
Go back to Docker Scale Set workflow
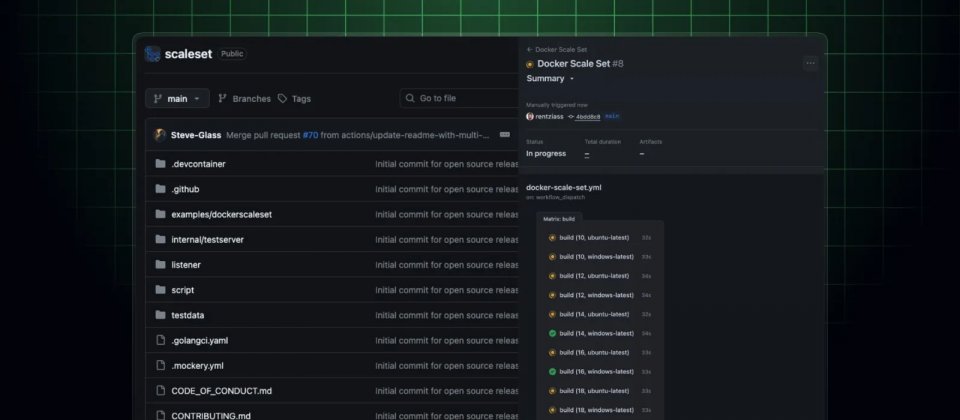coord(561,49)
